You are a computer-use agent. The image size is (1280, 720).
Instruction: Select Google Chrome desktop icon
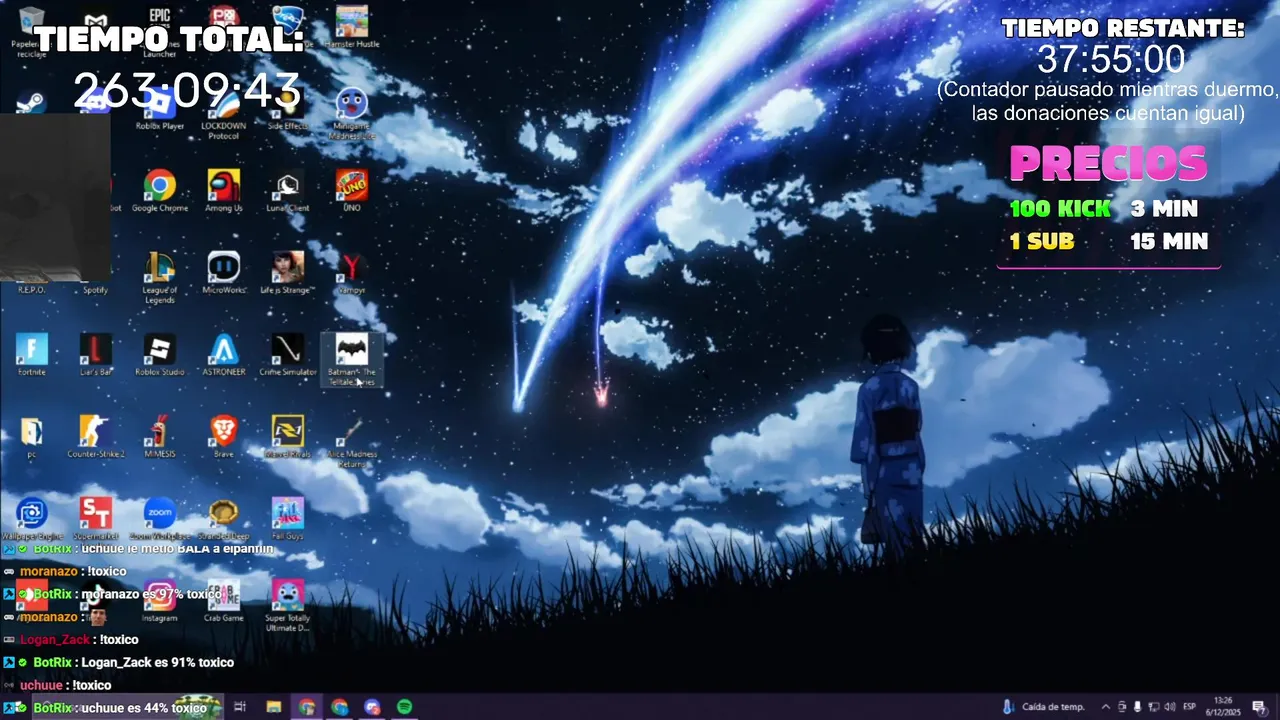coord(159,190)
